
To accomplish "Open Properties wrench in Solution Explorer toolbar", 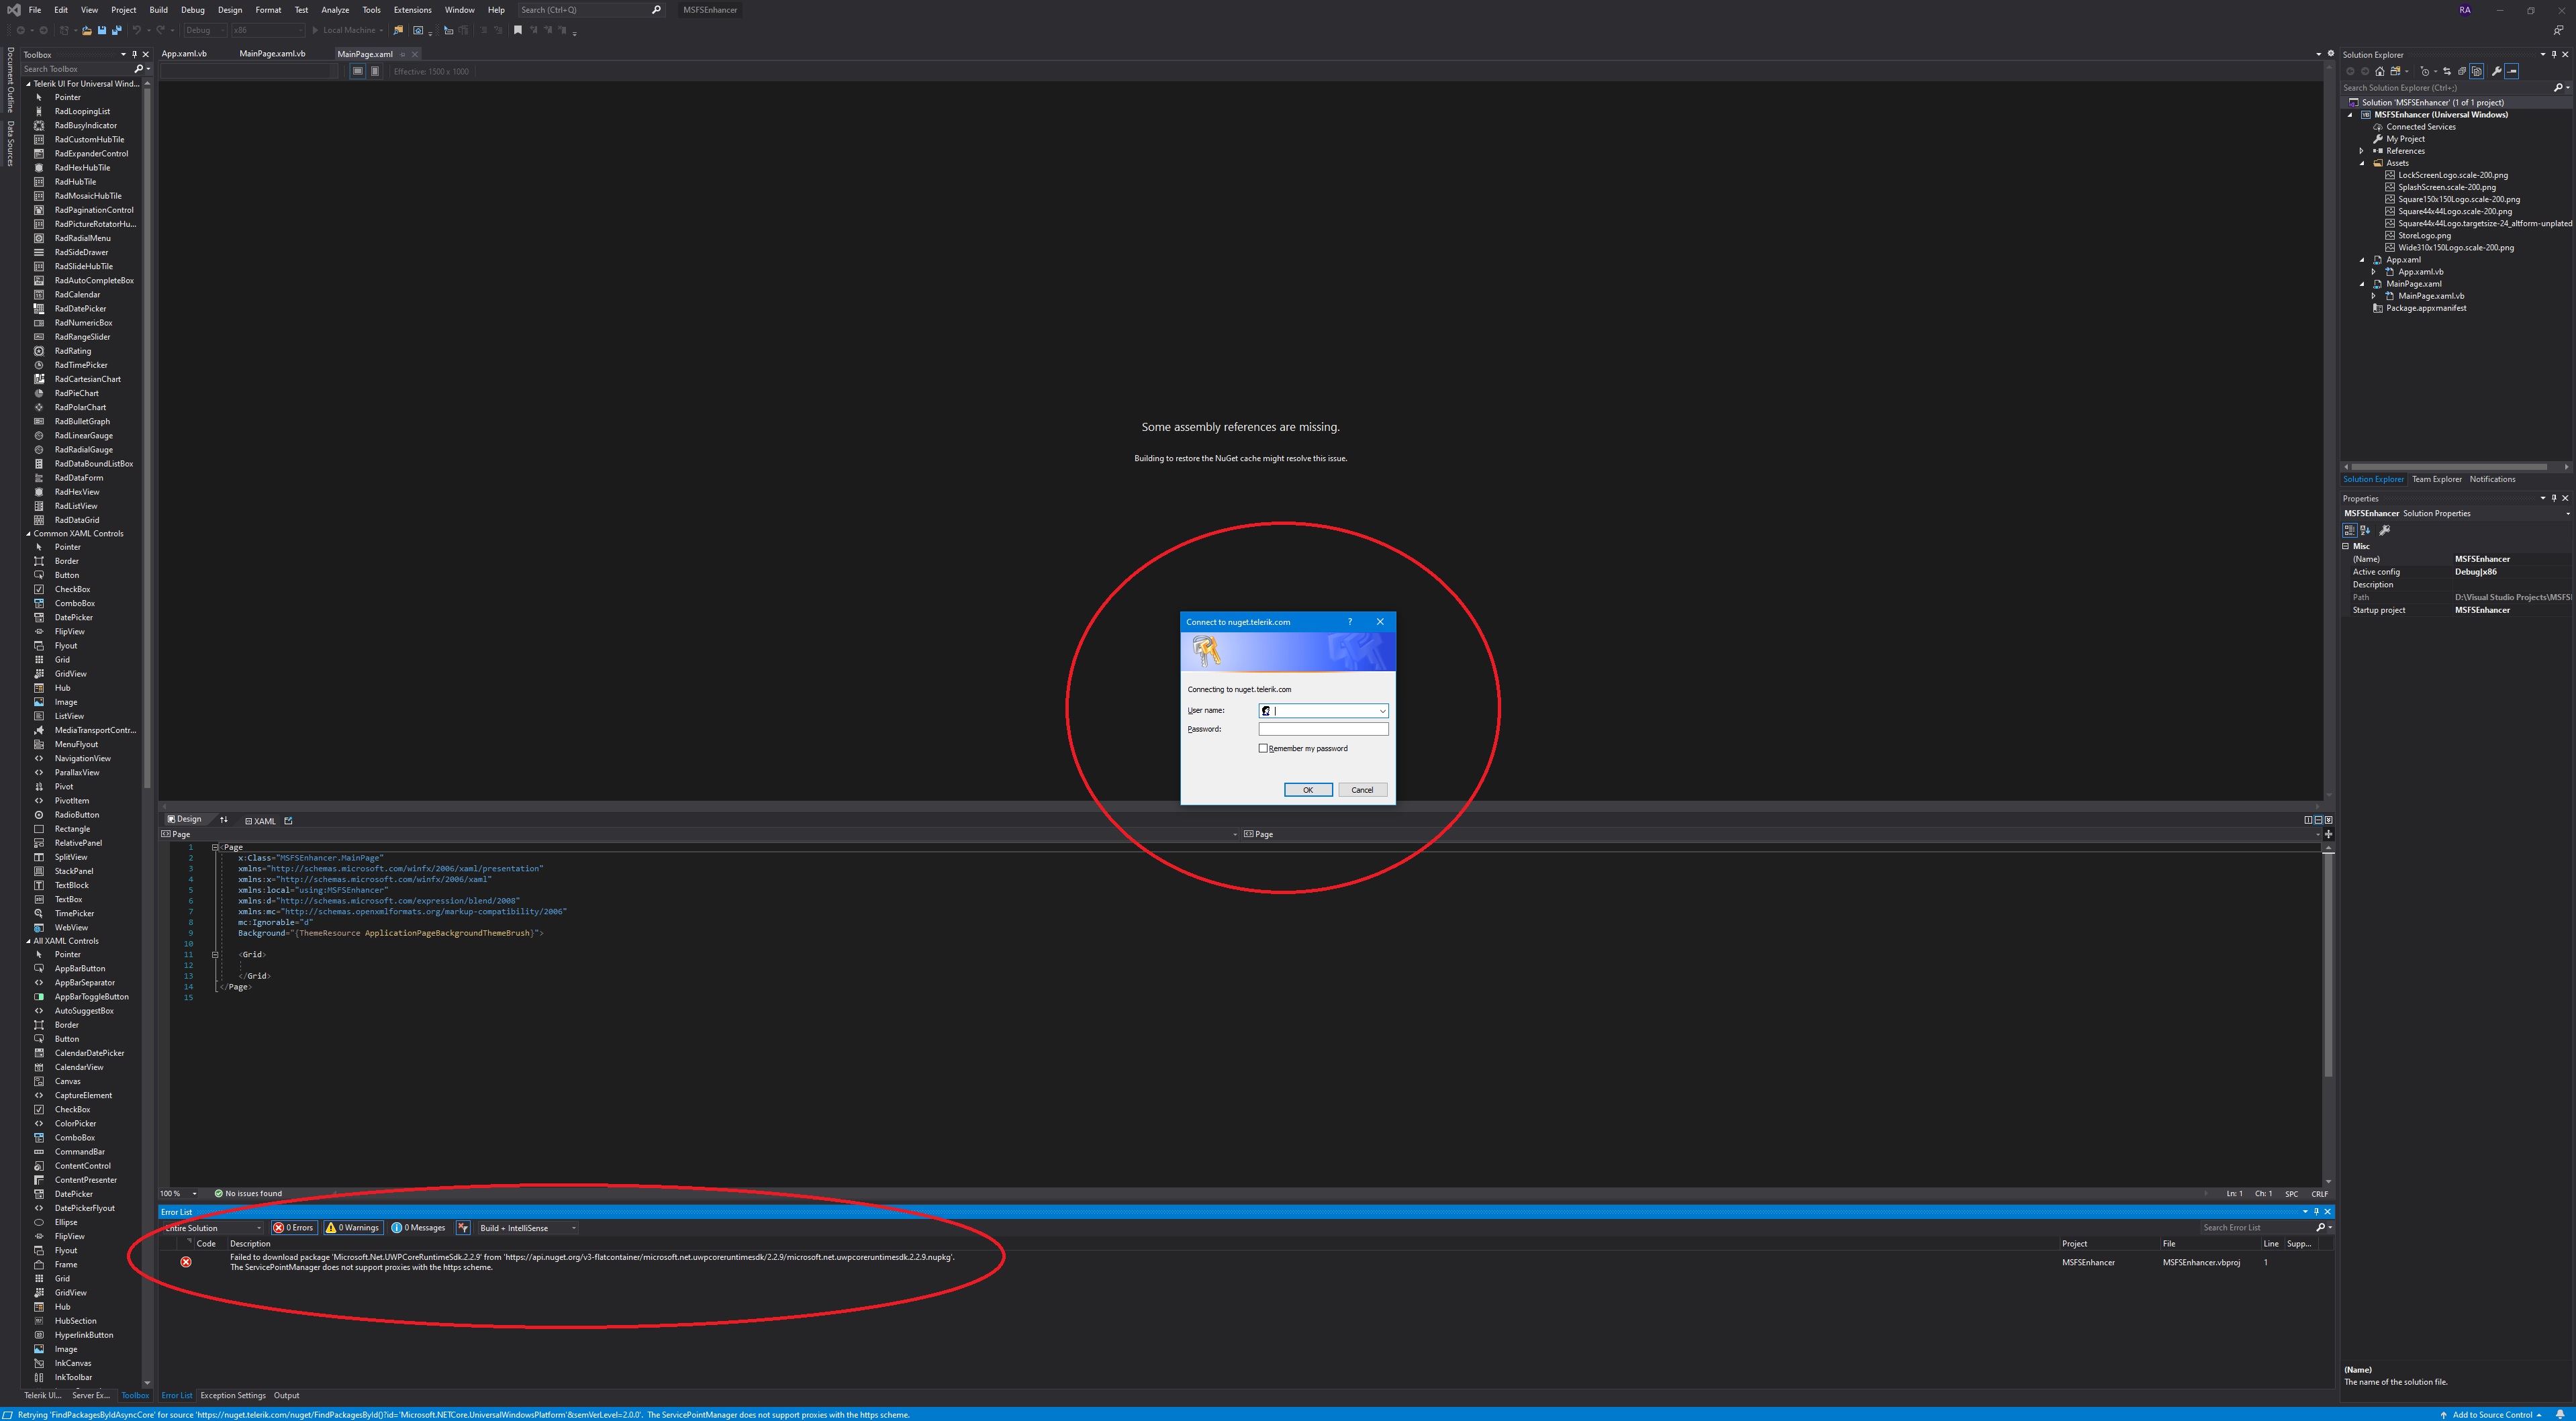I will pos(2497,71).
